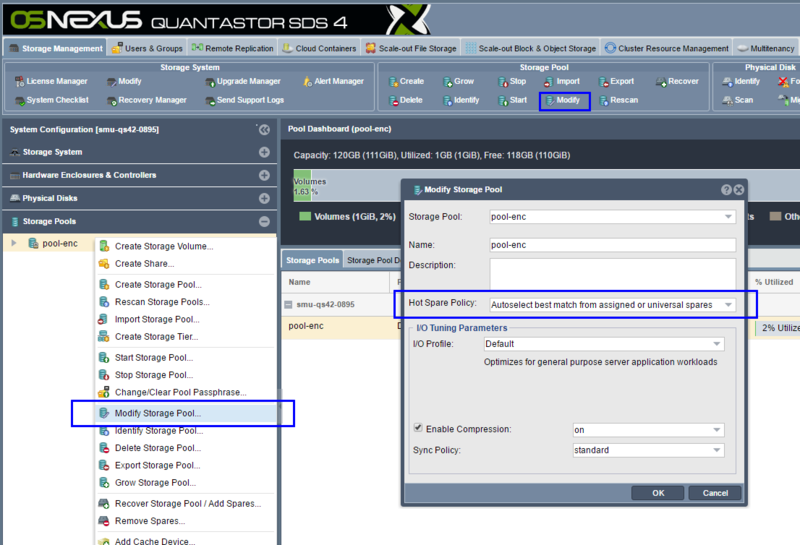Open System Checklist
The image size is (800, 545).
[52, 100]
